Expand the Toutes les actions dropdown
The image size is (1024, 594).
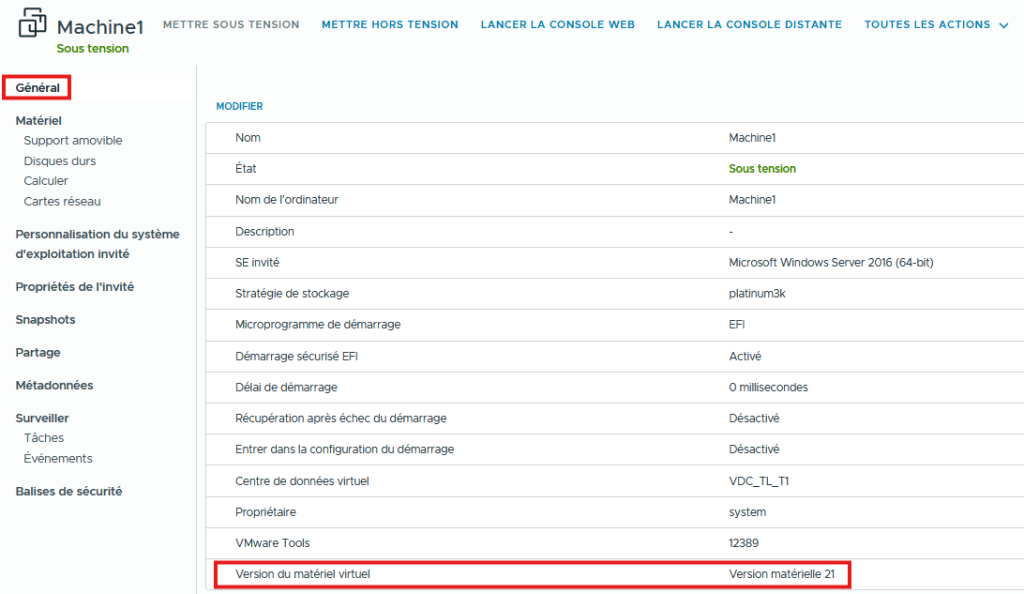coord(936,25)
